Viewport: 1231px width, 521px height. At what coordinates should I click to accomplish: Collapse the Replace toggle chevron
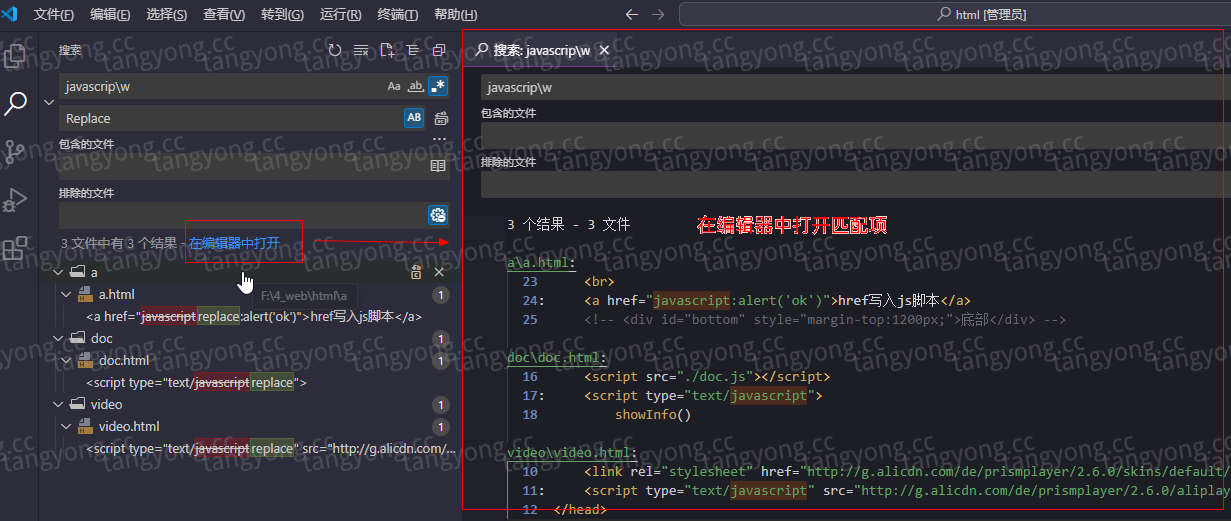tap(49, 102)
